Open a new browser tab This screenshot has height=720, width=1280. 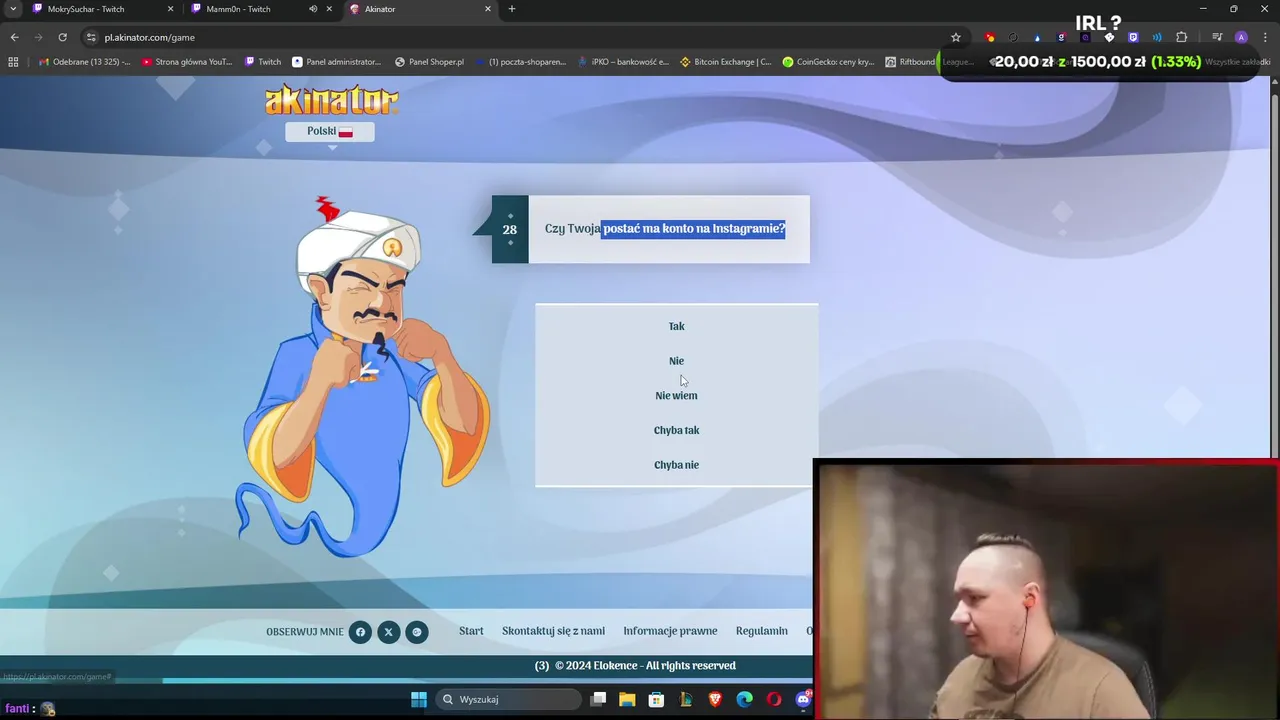click(x=512, y=9)
